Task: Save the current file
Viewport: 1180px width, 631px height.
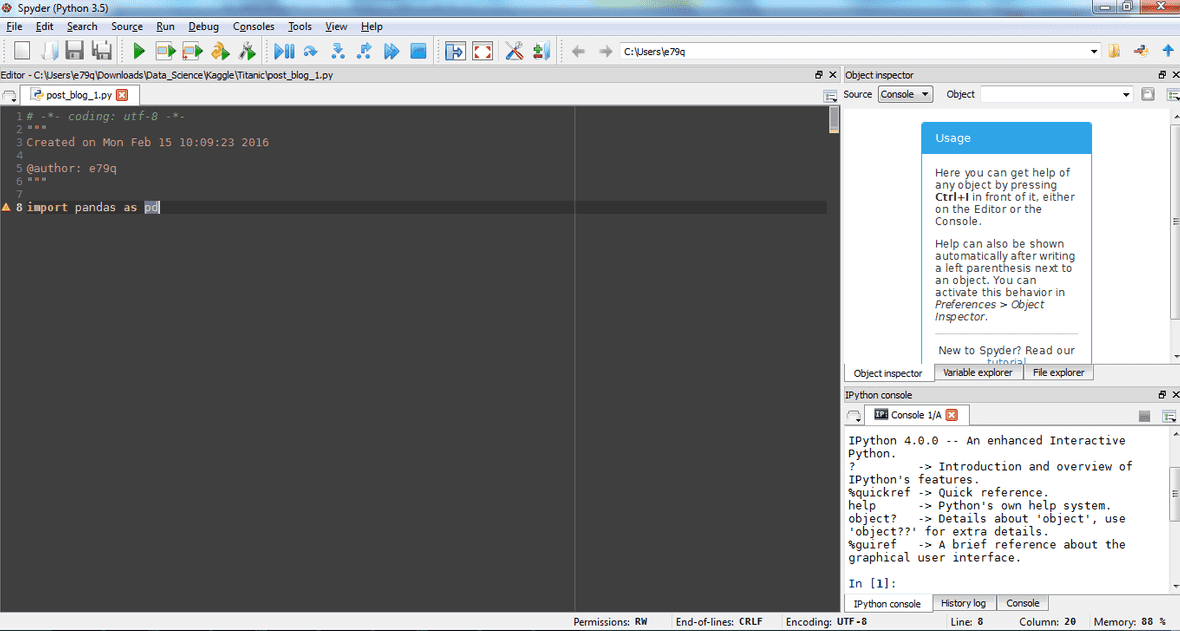Action: point(75,50)
